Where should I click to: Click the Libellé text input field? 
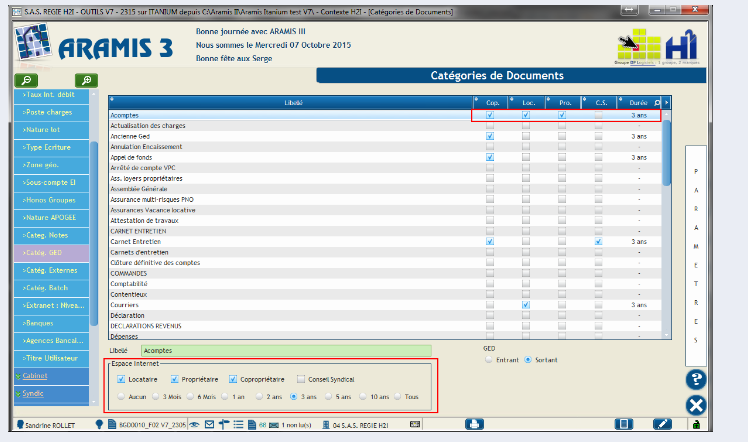(284, 351)
